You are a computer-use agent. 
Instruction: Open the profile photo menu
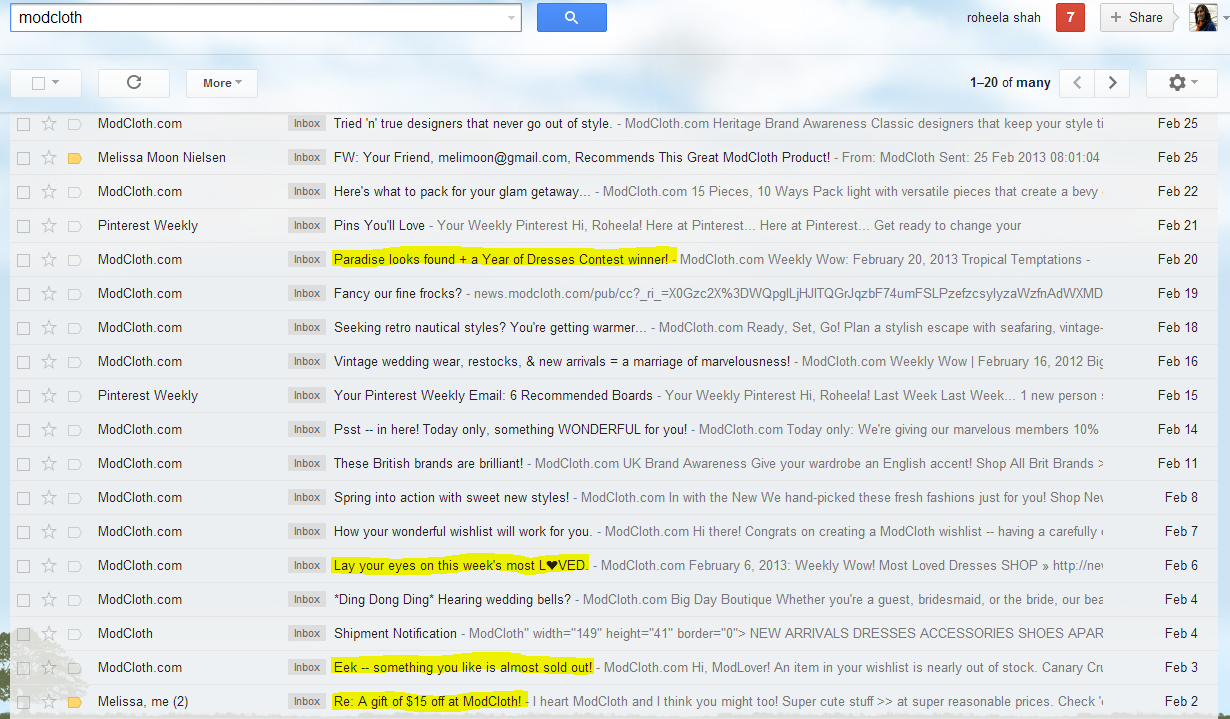tap(1202, 17)
